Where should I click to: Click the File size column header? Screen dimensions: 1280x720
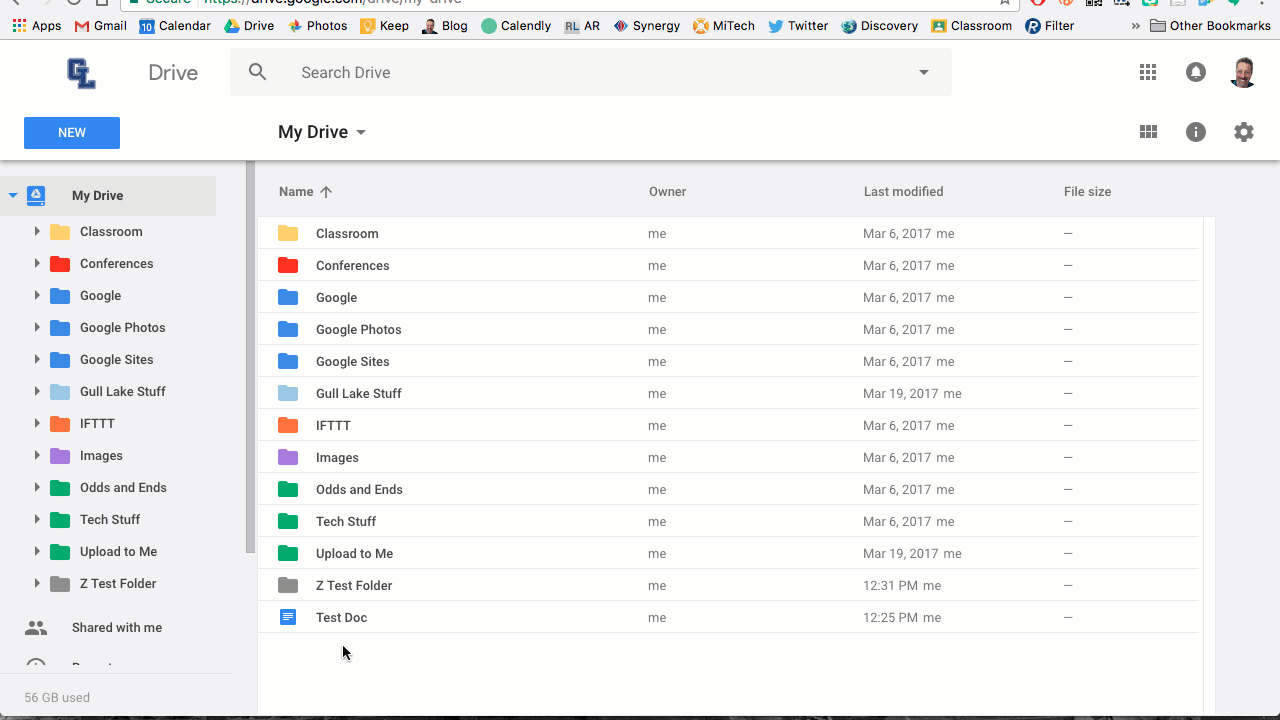point(1087,192)
